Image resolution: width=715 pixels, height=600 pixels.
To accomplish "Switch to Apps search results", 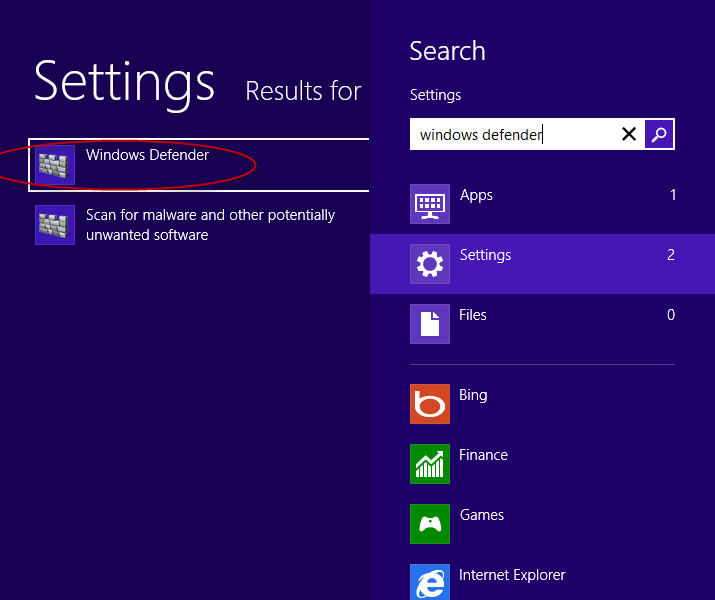I will [x=542, y=204].
